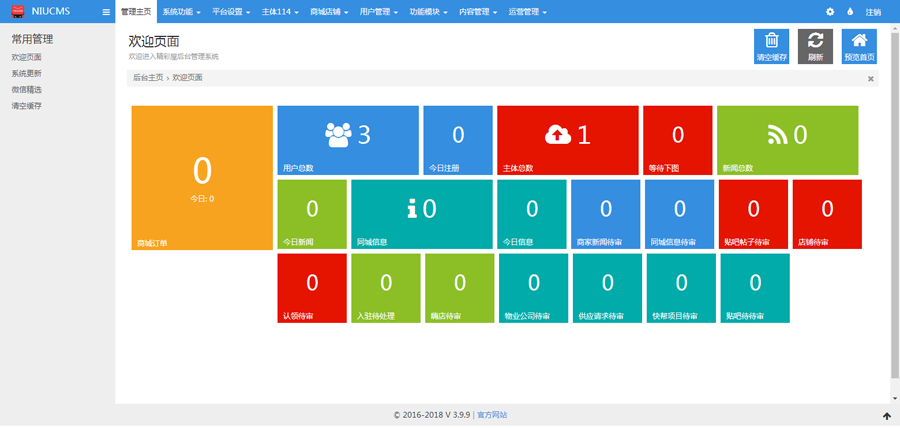
Task: Open 微信精选 in the sidebar
Action: tap(27, 89)
